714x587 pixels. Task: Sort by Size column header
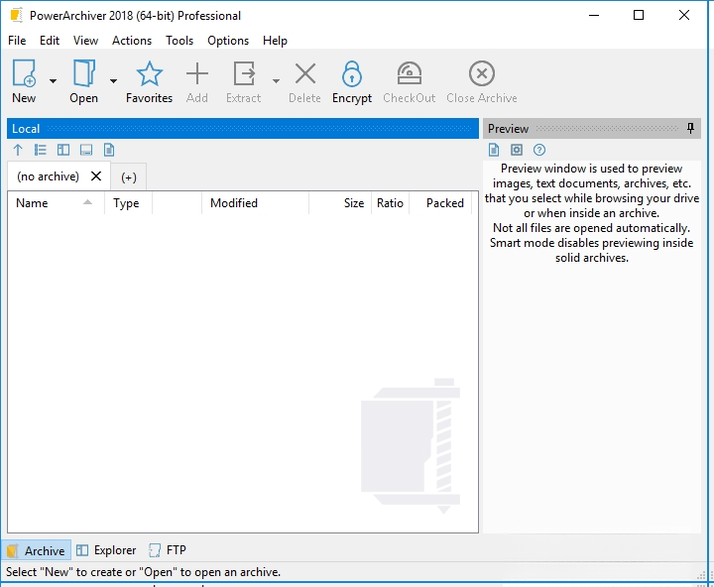pyautogui.click(x=340, y=203)
